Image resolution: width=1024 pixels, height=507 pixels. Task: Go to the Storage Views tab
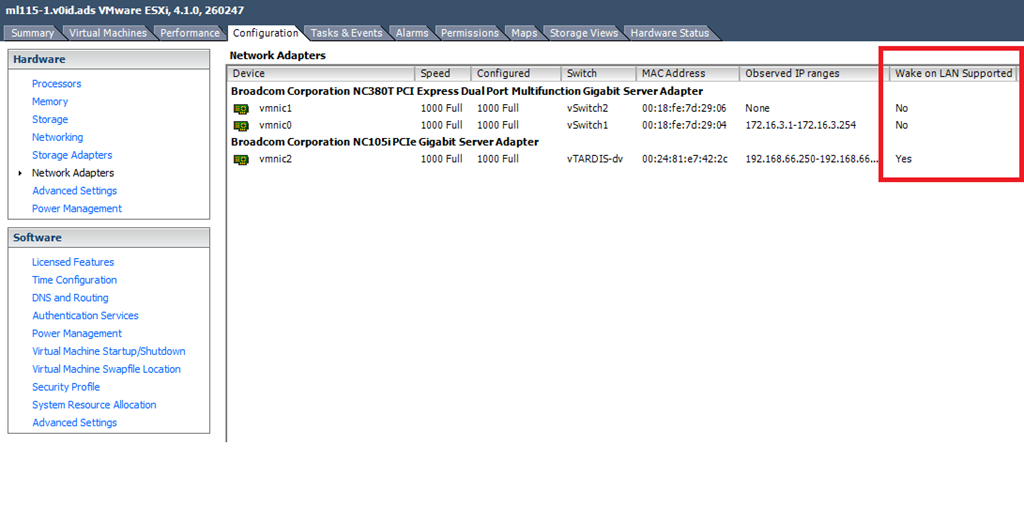coord(583,33)
